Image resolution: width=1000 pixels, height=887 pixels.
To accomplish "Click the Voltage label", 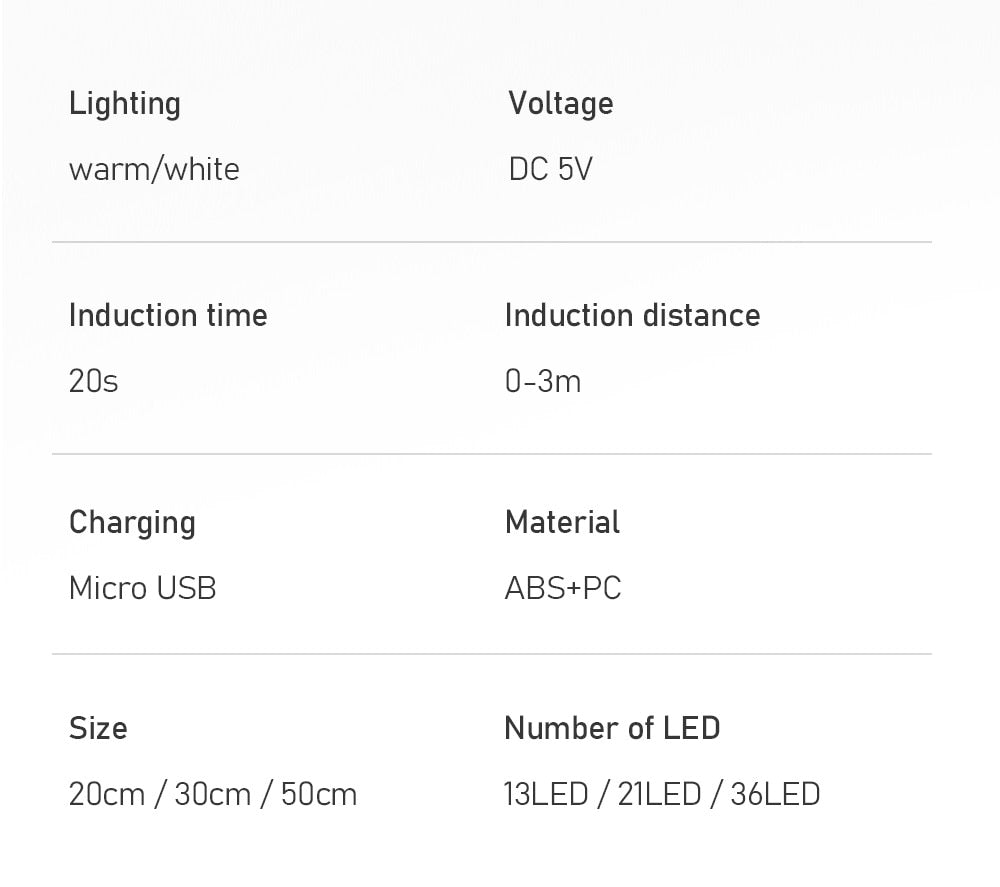I will [560, 104].
